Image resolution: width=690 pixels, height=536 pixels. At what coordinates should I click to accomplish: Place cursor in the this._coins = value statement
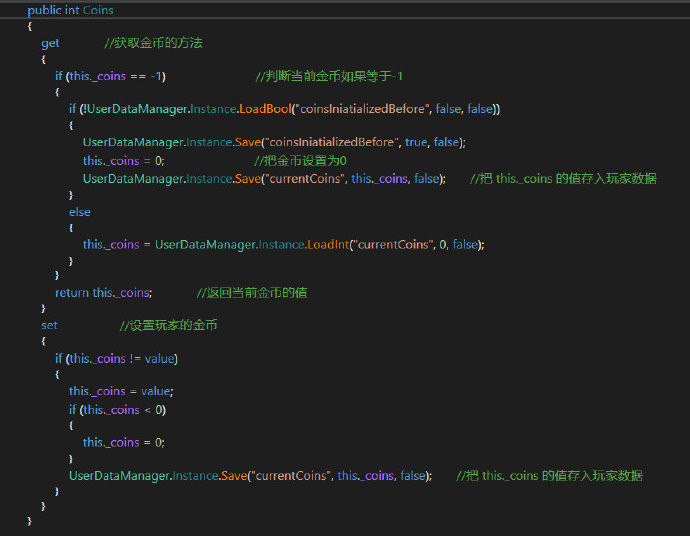120,391
